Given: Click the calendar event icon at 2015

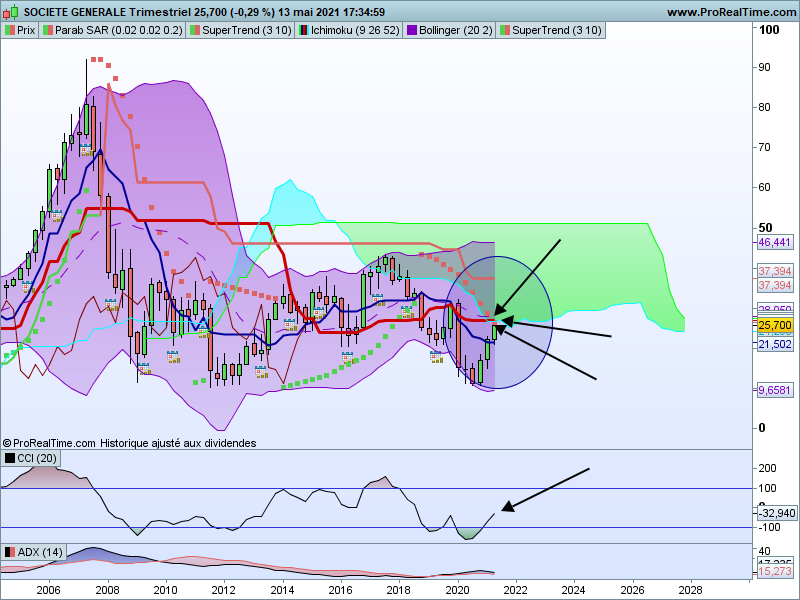Looking at the screenshot, I should point(319,313).
